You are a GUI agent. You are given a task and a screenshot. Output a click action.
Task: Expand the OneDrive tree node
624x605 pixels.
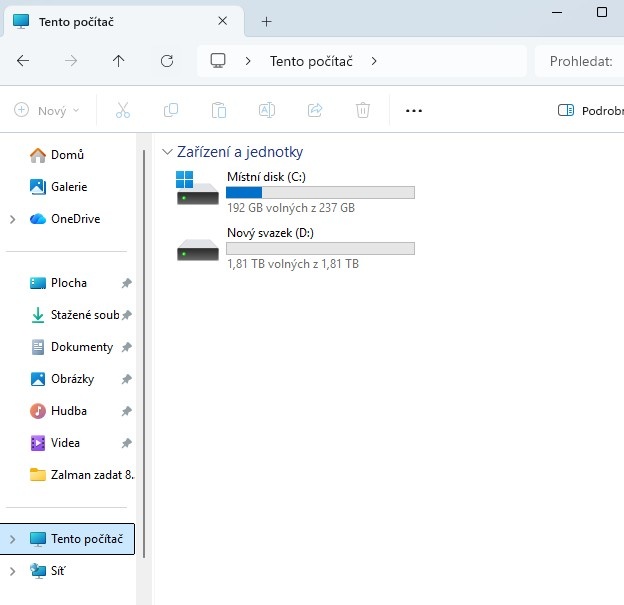coord(12,219)
